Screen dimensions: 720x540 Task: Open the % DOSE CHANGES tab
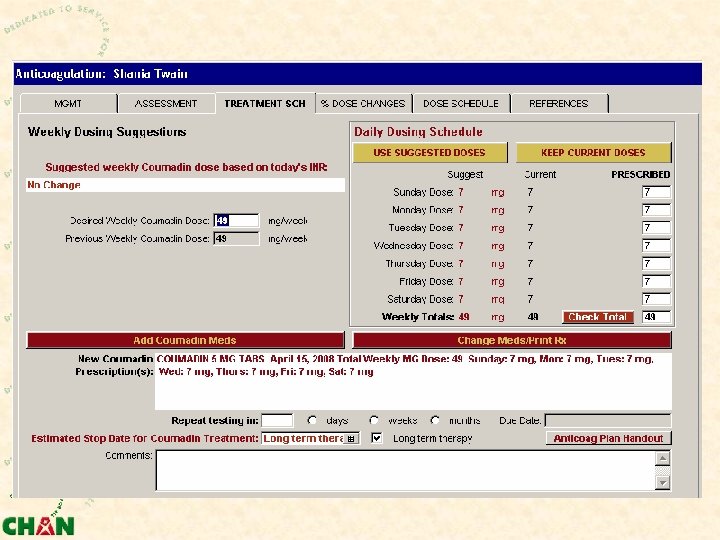[x=363, y=103]
